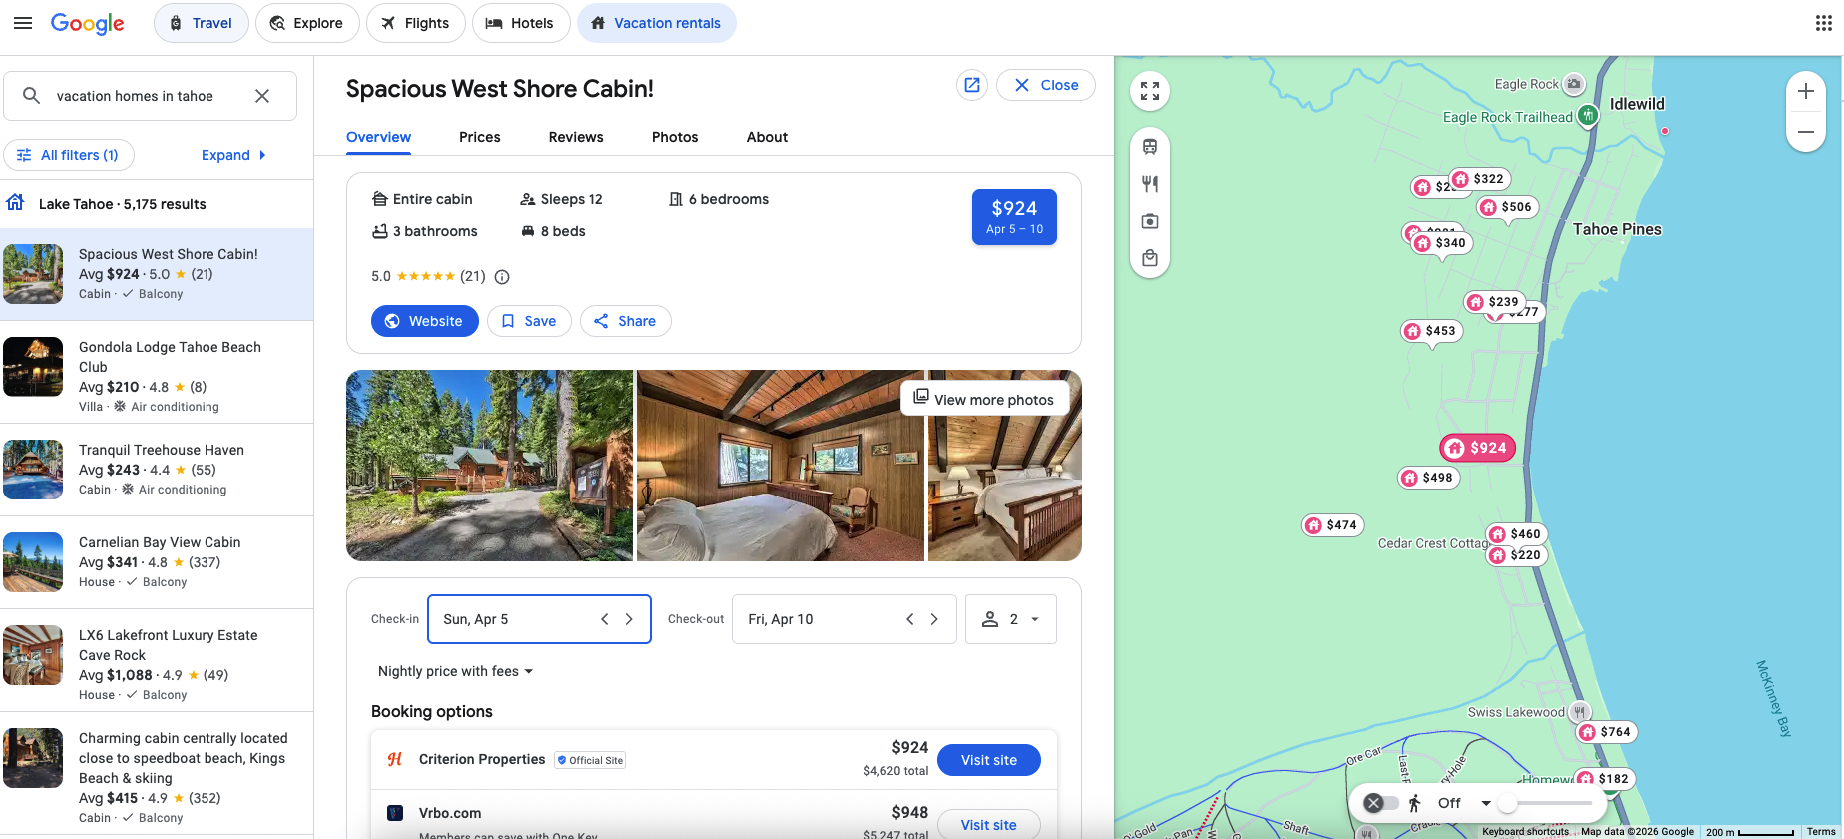This screenshot has height=839, width=1844.
Task: Open the bedroom interior photo
Action: 780,465
